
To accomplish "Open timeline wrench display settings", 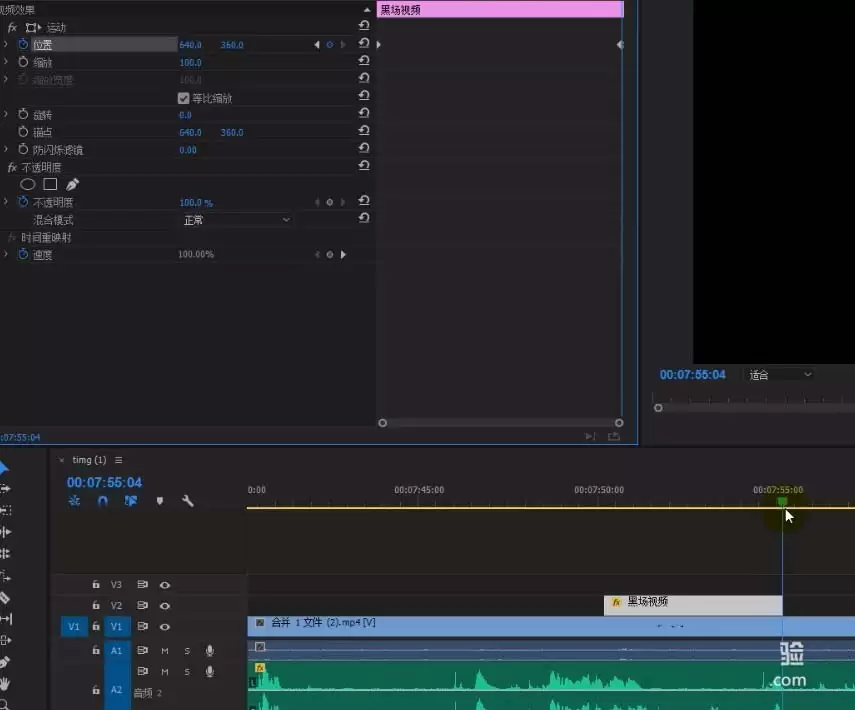I will pos(188,501).
